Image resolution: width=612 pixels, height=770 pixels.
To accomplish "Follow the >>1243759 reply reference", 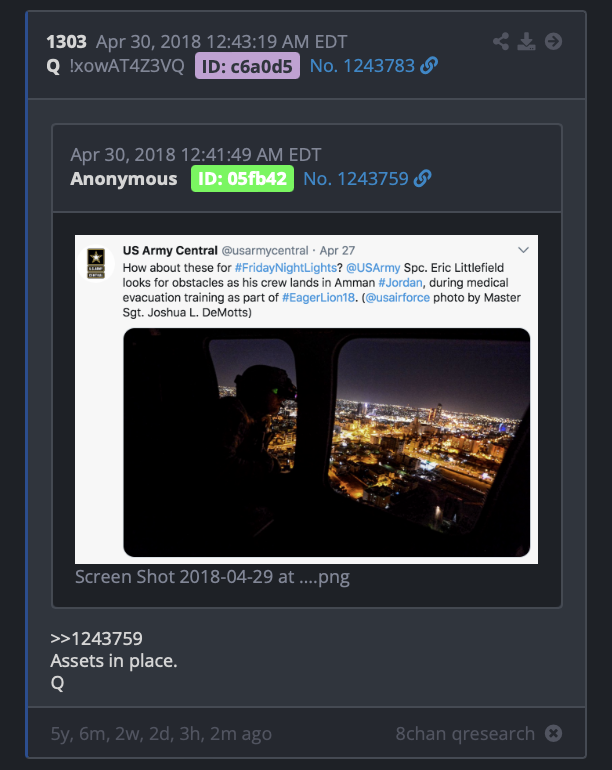I will coord(96,639).
